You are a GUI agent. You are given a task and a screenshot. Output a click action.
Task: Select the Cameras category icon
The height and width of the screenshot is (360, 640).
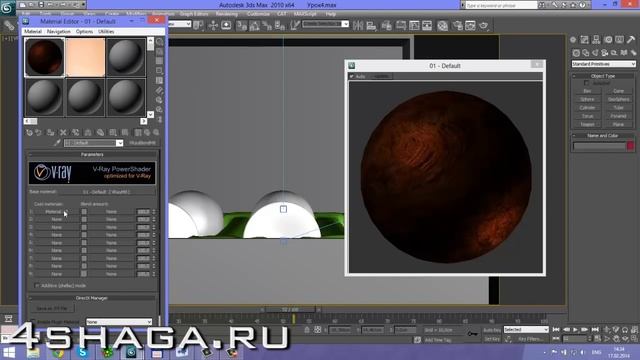(x=604, y=53)
